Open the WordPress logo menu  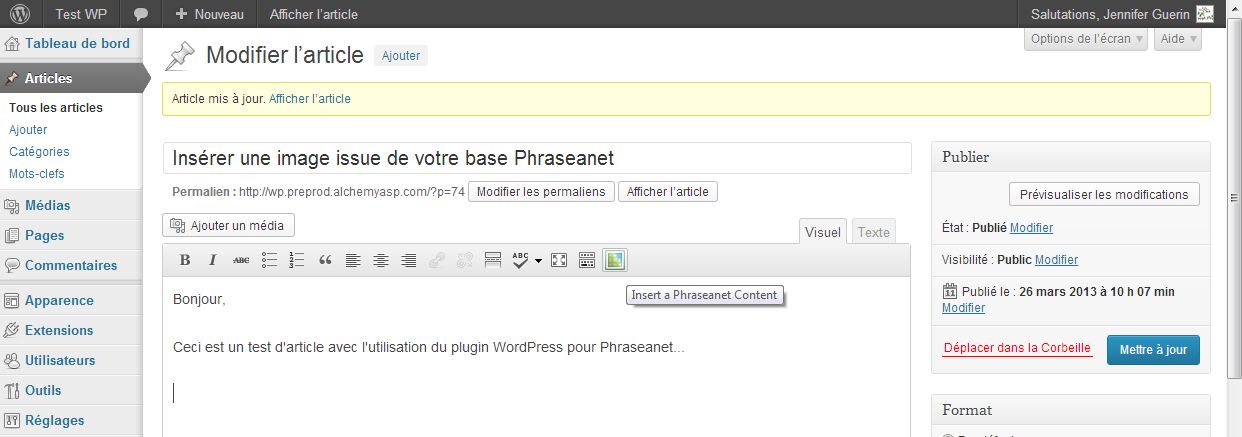click(20, 14)
